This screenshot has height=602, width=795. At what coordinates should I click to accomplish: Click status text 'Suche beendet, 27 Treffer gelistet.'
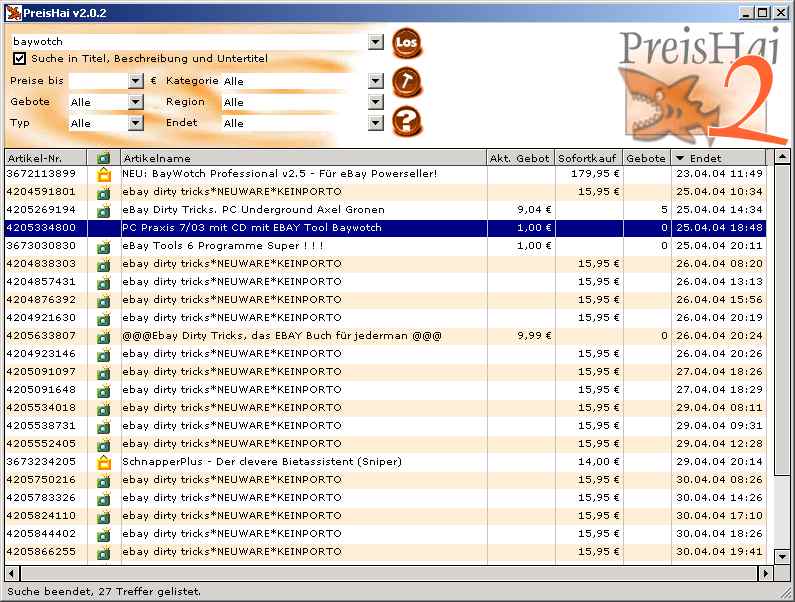click(x=104, y=592)
